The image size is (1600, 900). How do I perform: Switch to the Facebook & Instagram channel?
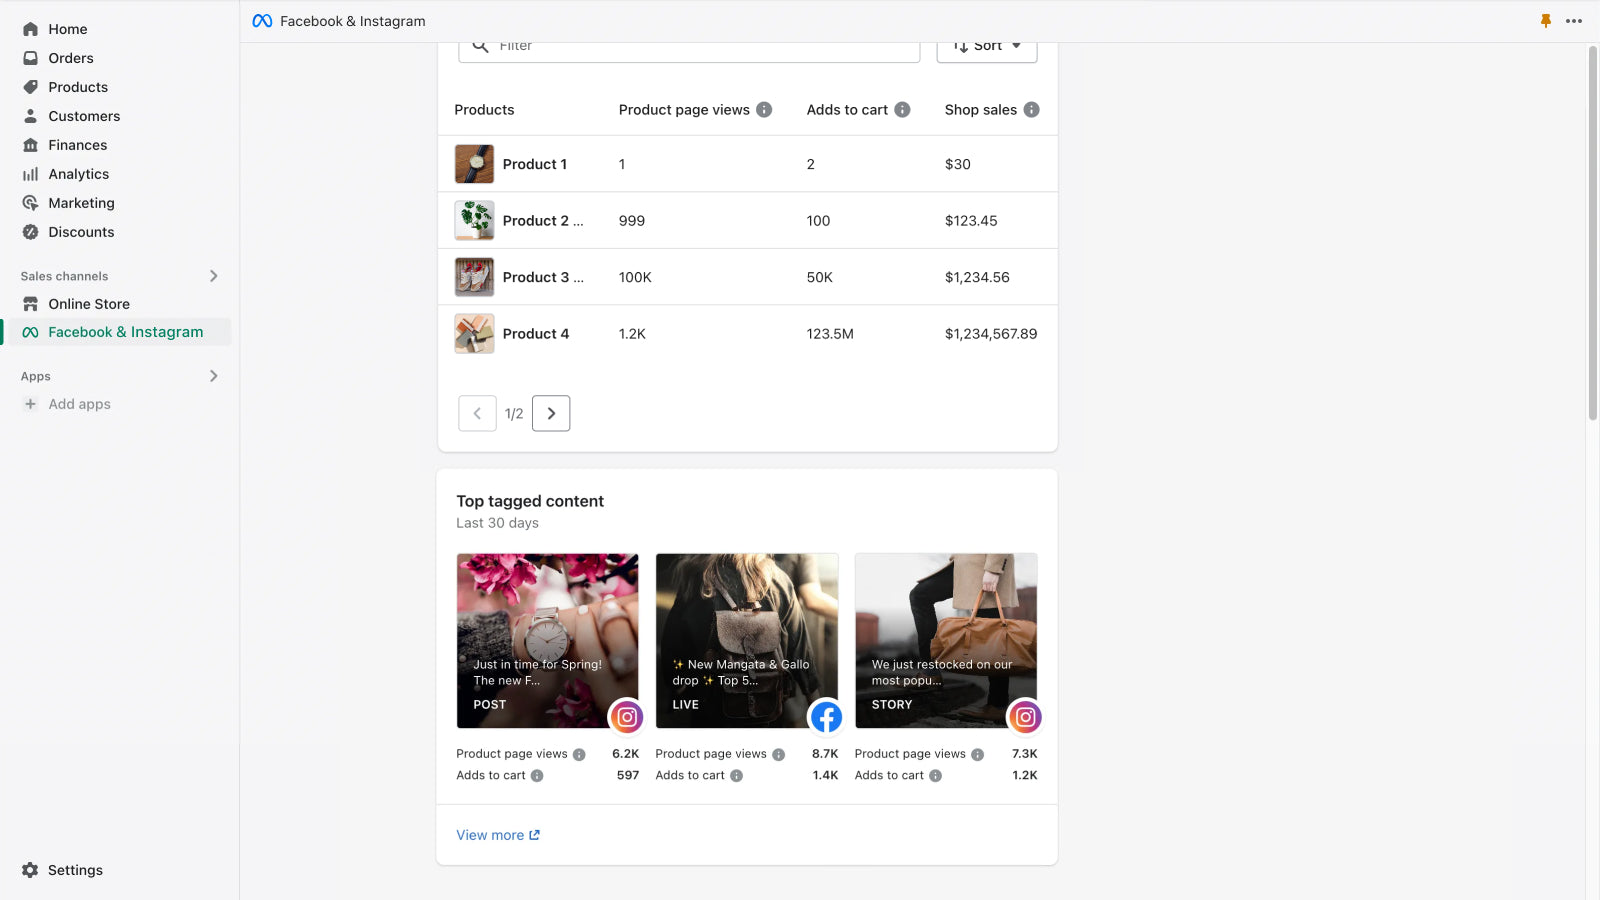click(x=125, y=331)
